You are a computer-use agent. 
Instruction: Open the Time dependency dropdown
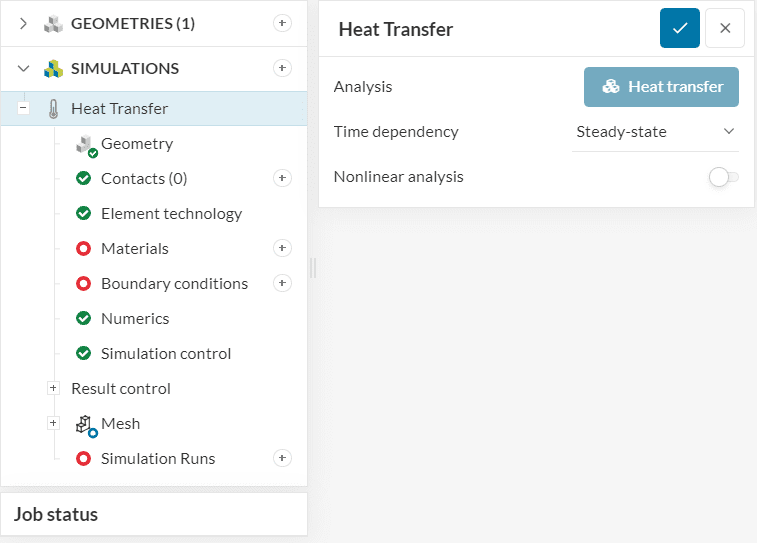point(655,131)
